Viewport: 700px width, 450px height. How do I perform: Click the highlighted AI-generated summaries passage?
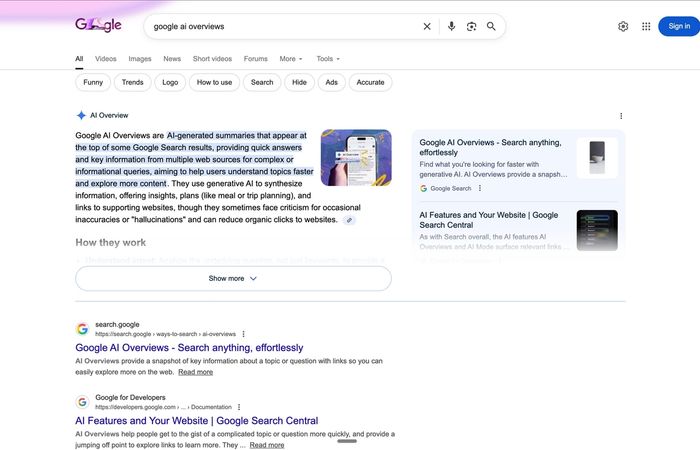(x=195, y=159)
